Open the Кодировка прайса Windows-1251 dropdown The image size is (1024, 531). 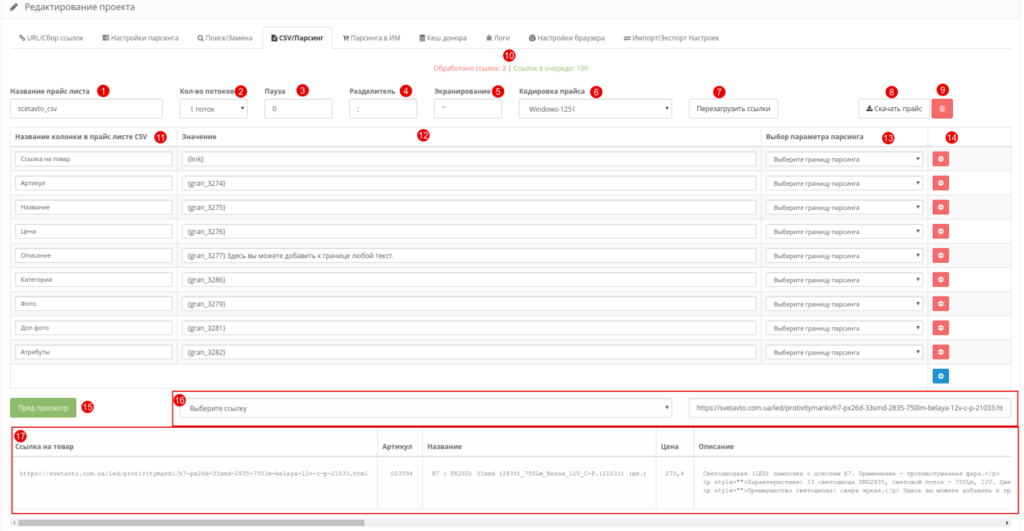[596, 108]
